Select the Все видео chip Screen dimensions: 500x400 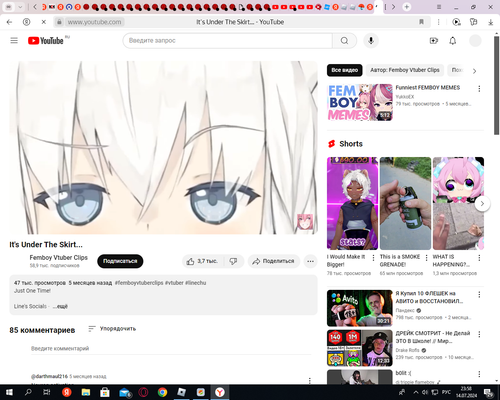344,70
